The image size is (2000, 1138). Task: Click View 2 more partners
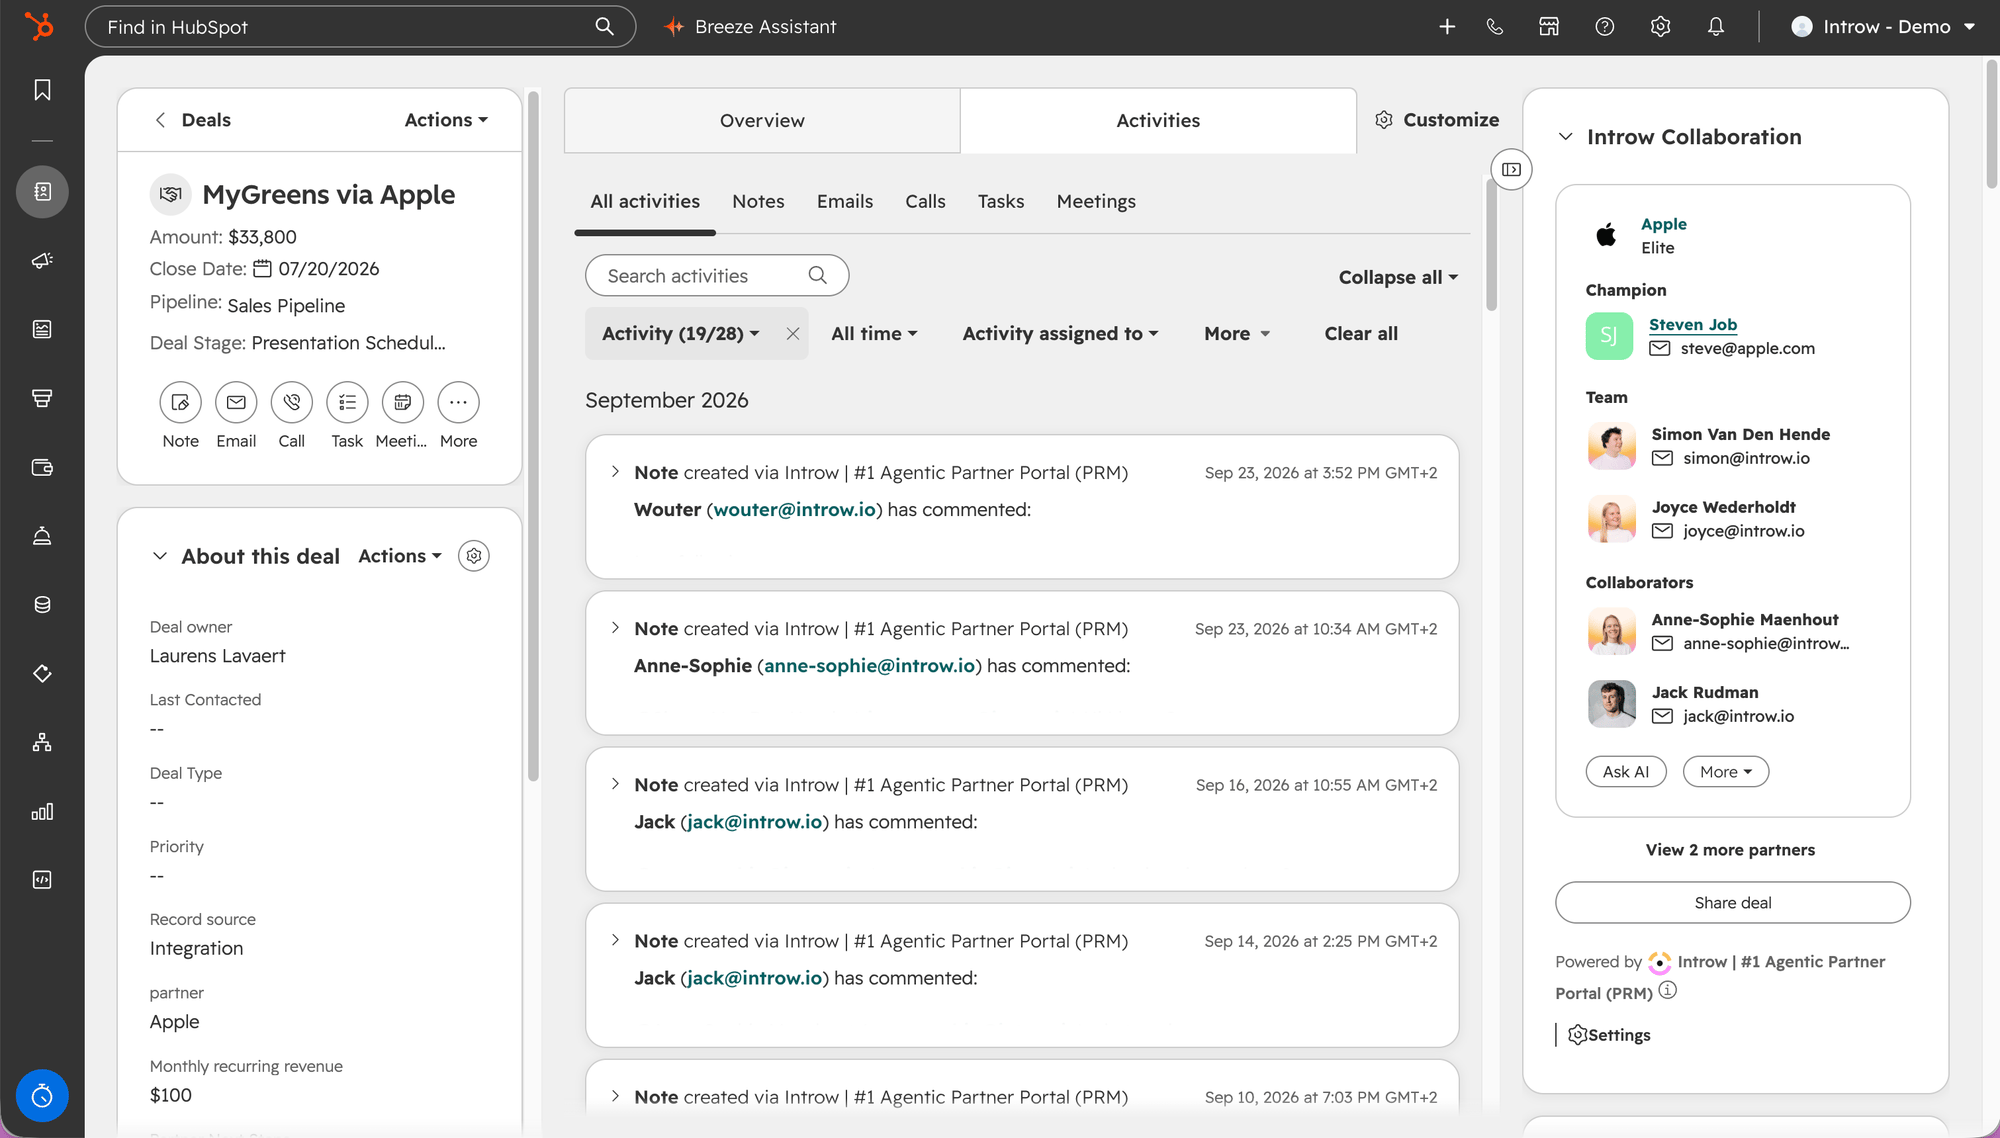point(1731,850)
